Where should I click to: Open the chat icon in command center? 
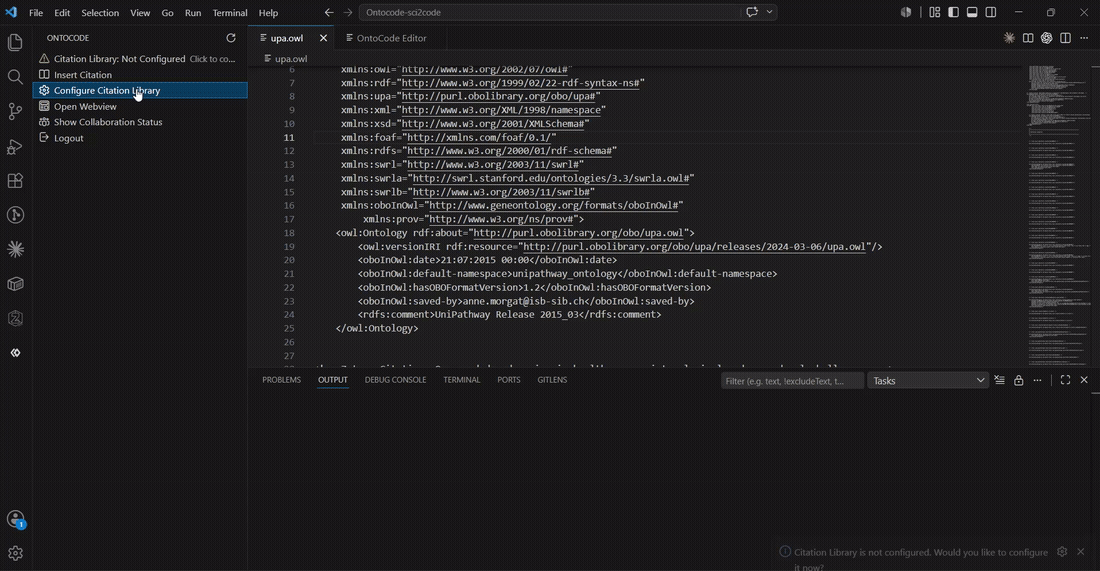(x=752, y=12)
